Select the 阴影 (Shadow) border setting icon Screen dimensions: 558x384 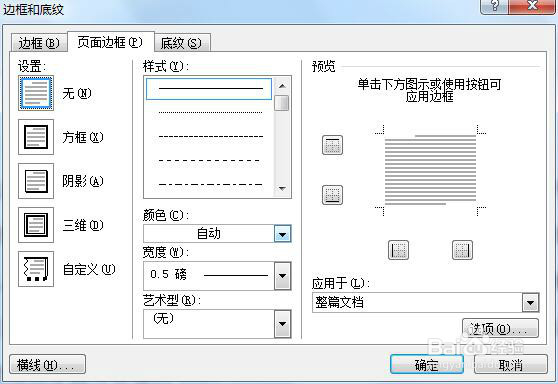pyautogui.click(x=36, y=181)
